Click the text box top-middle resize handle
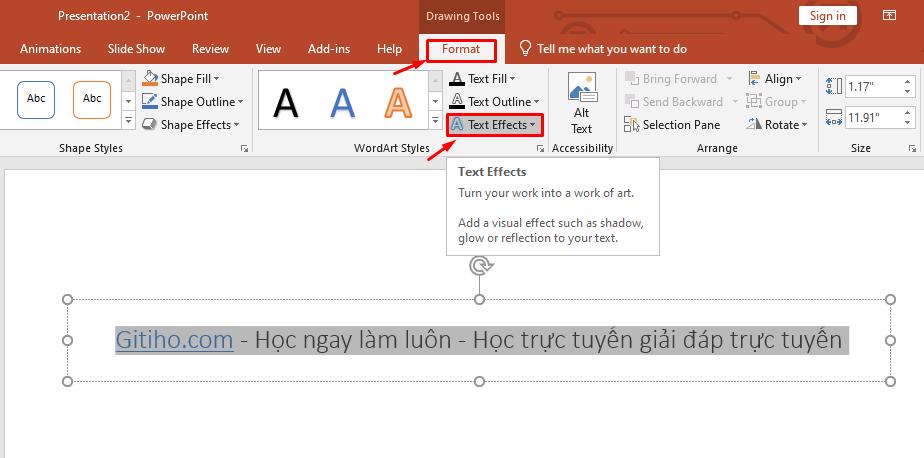 (480, 299)
